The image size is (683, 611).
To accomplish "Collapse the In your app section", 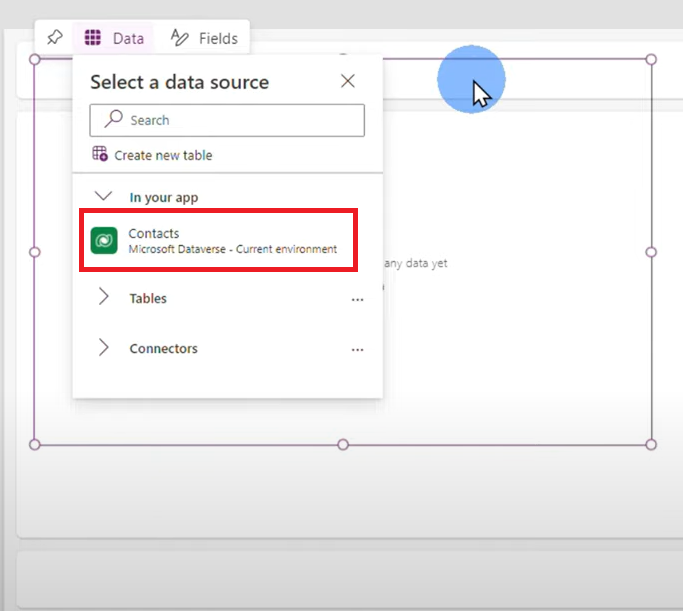I will [x=104, y=196].
